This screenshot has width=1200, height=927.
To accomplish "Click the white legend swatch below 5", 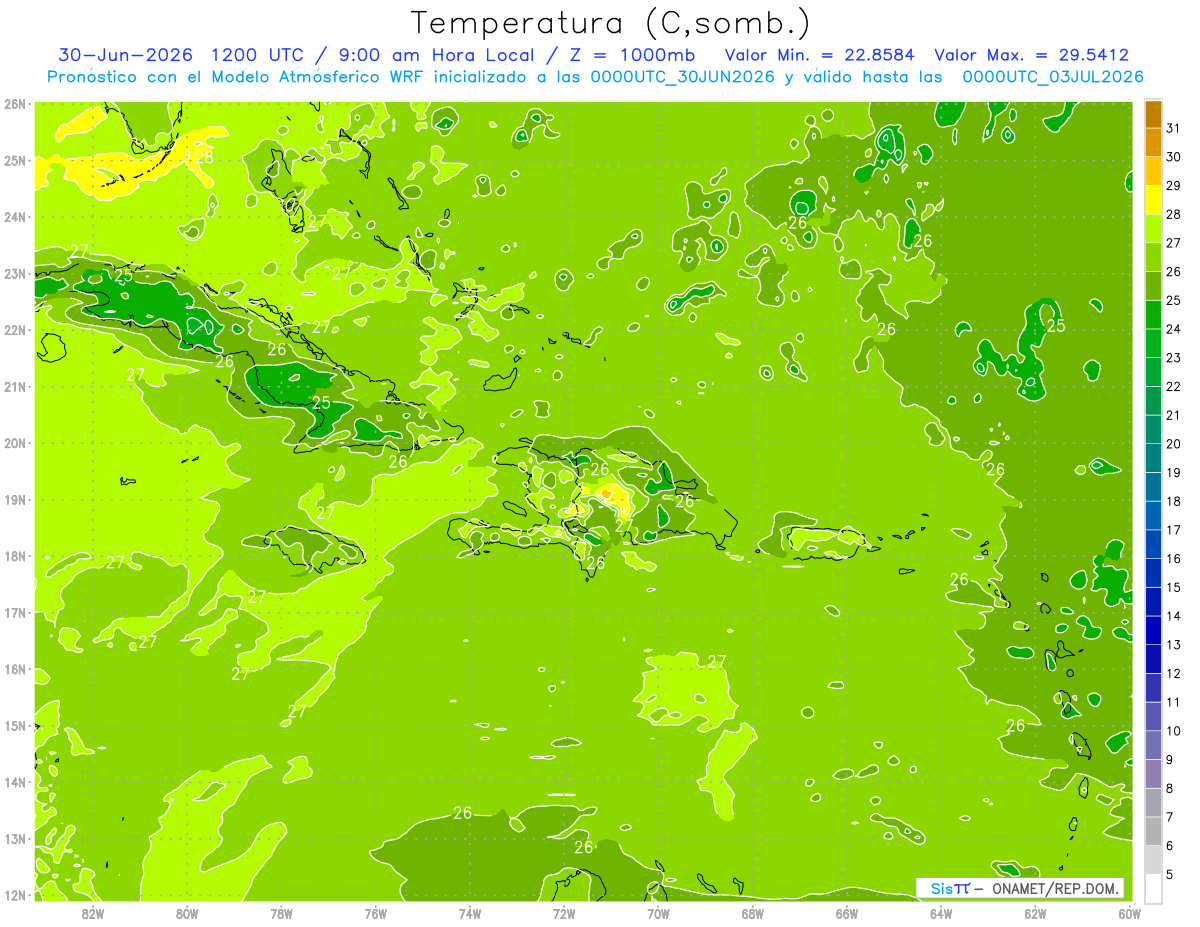I will tap(1153, 888).
